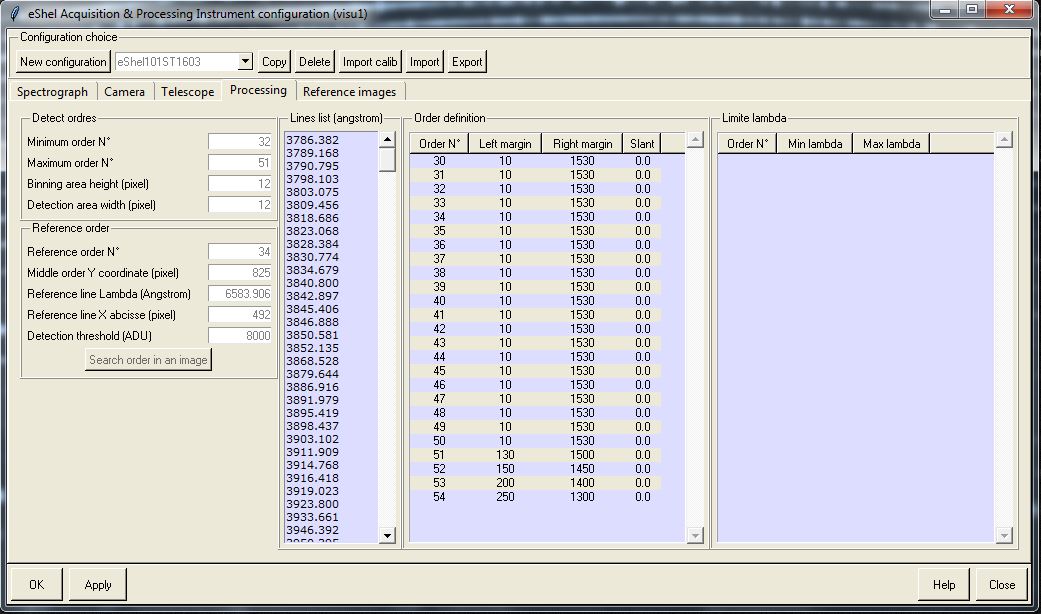The image size is (1041, 614).
Task: Sort by the Order N° column header
Action: click(x=440, y=142)
